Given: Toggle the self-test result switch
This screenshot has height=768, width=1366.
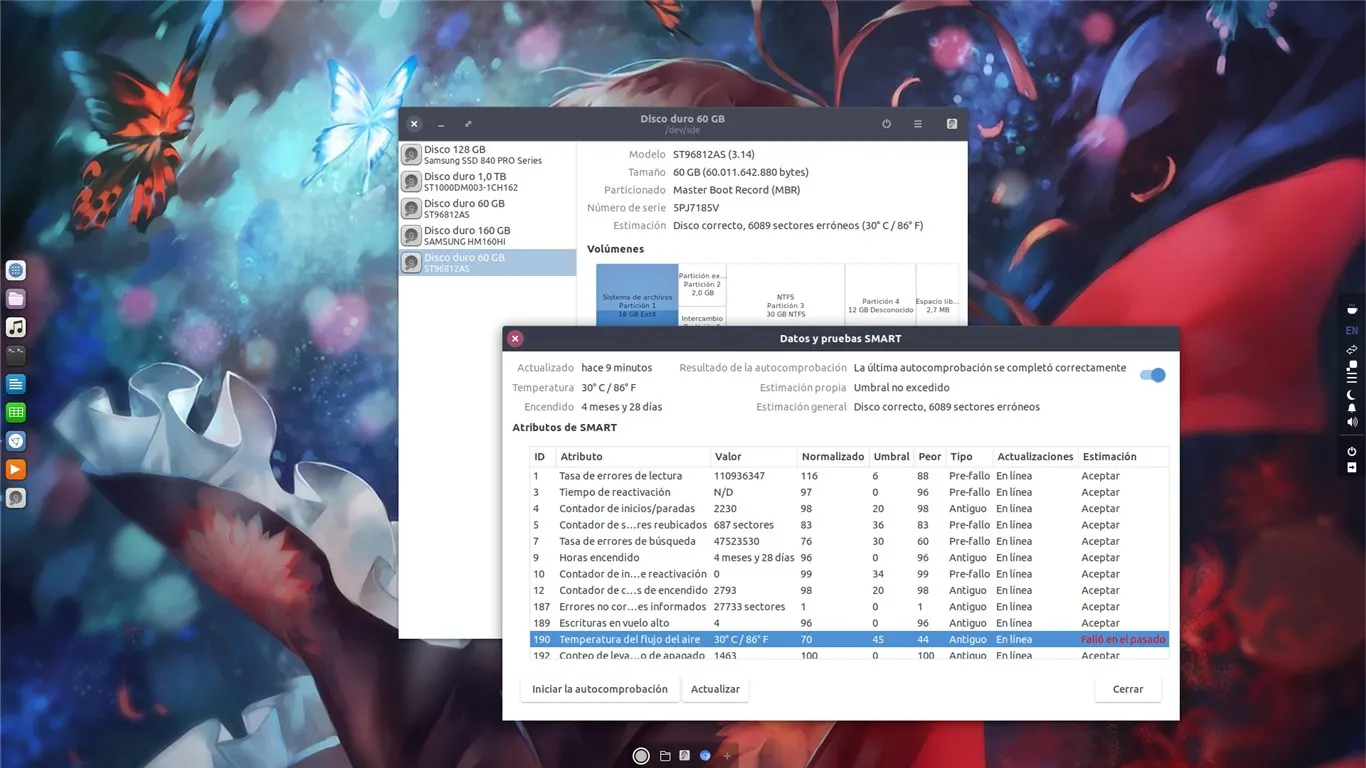Looking at the screenshot, I should (1152, 374).
